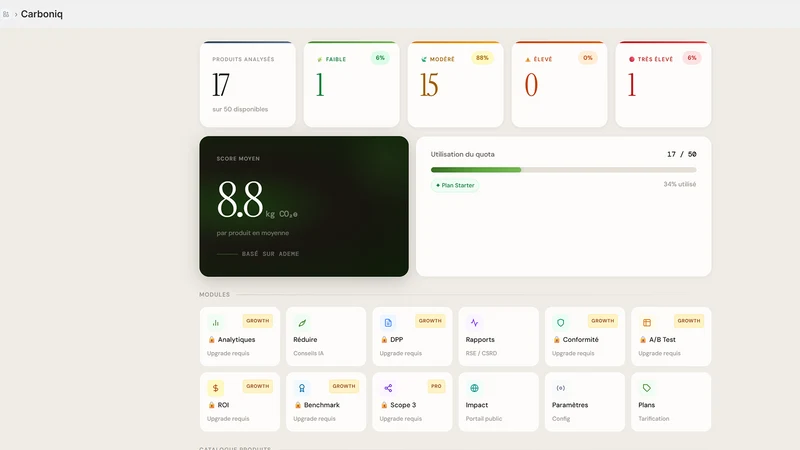Click the lock icon beside DPP
The height and width of the screenshot is (450, 800).
click(x=384, y=339)
